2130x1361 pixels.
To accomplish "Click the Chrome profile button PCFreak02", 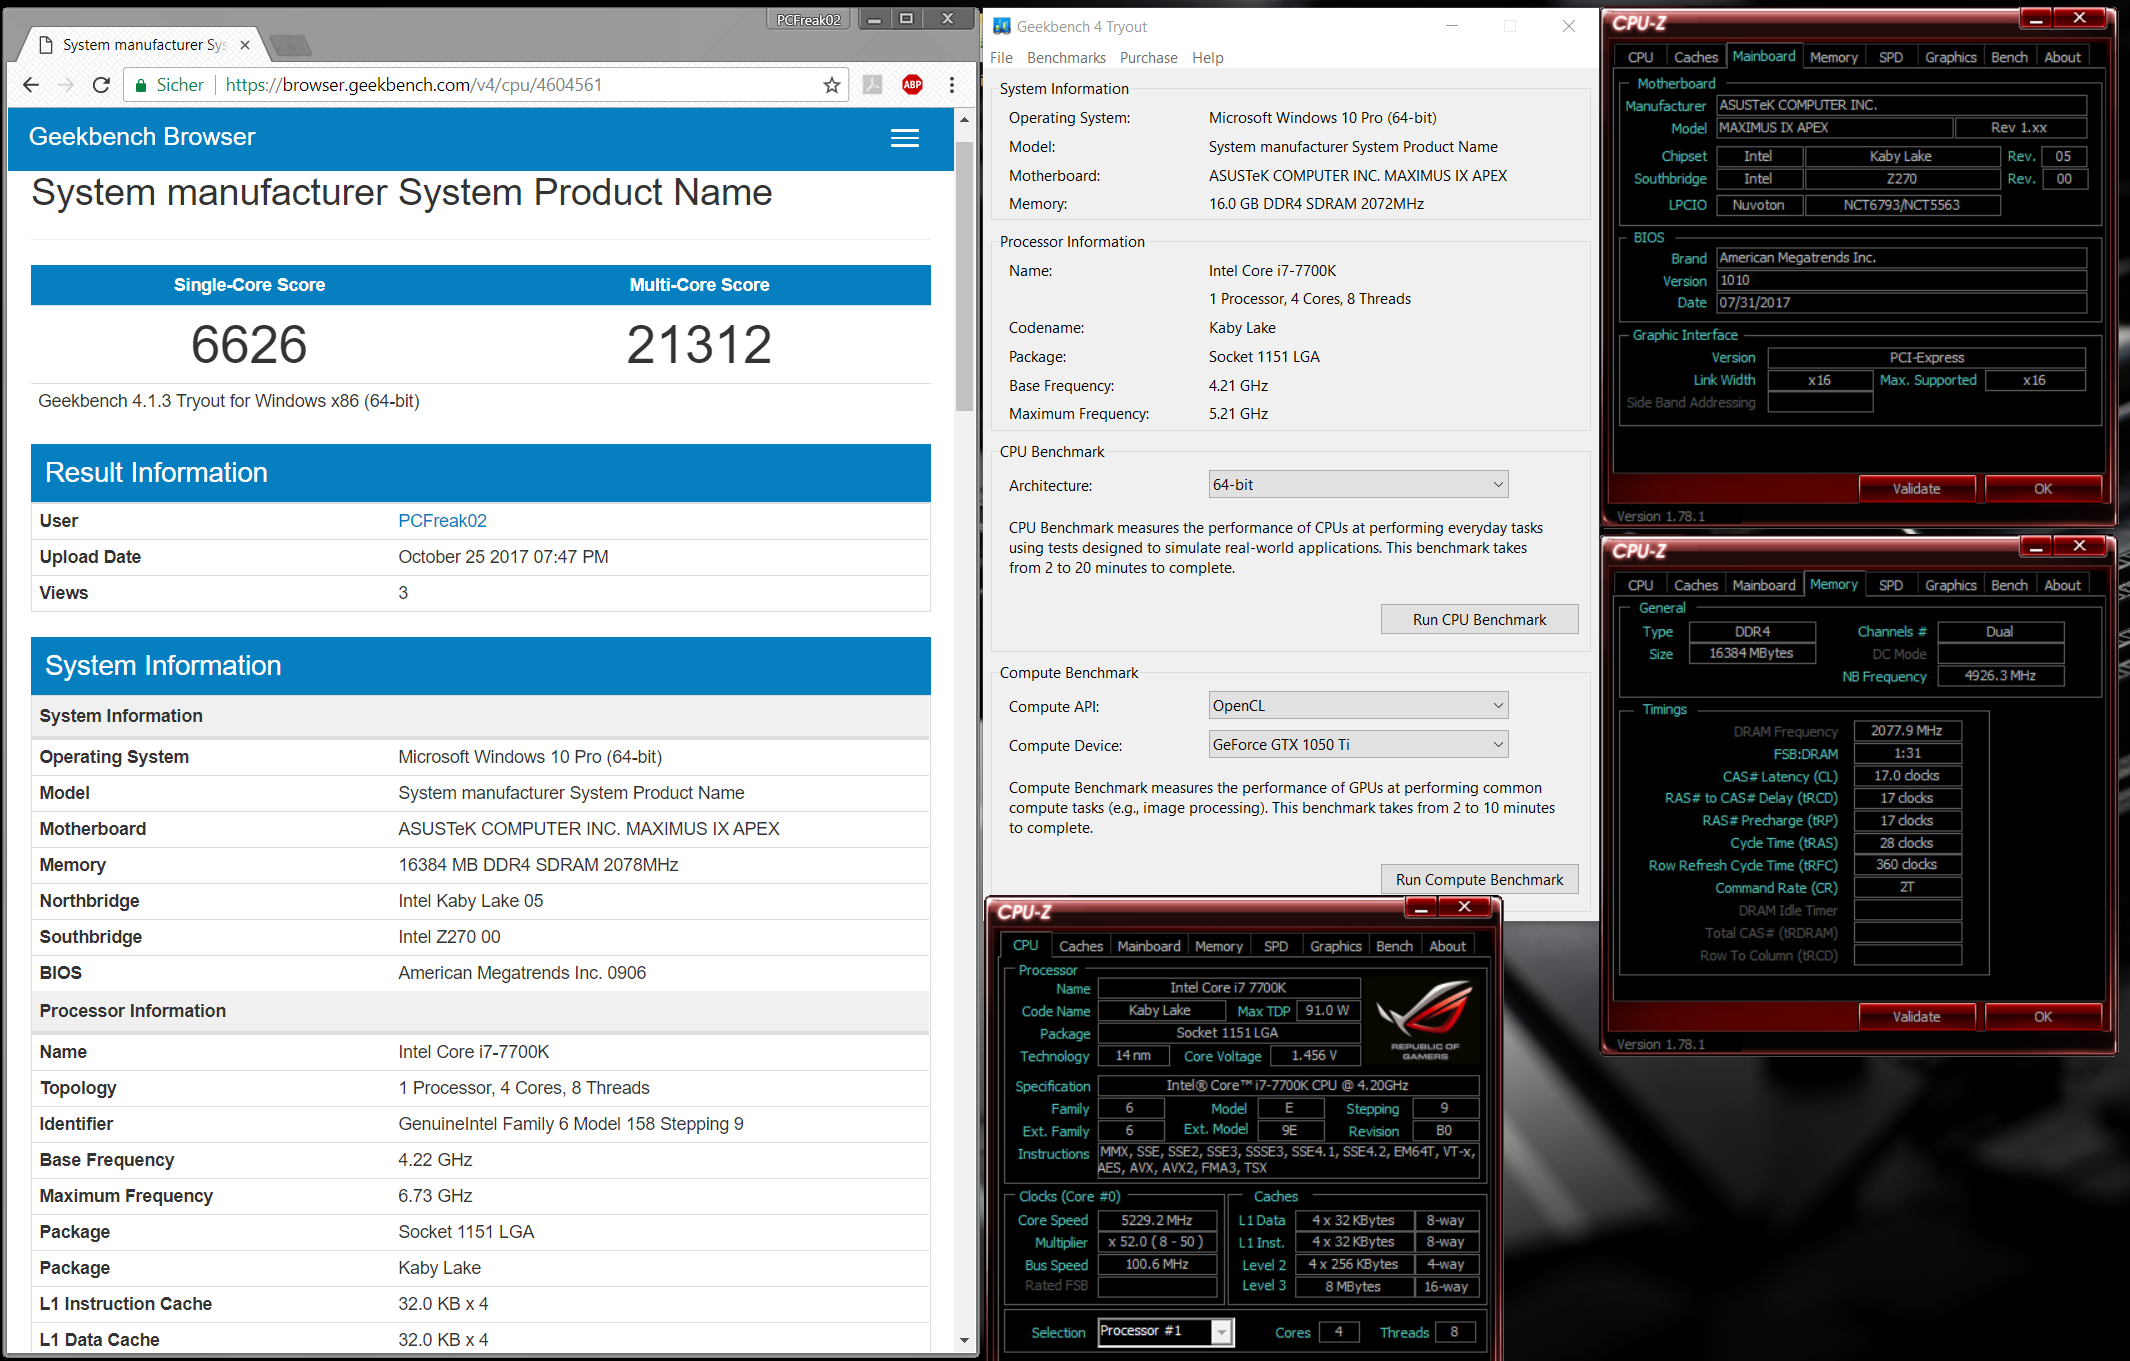I will [808, 19].
